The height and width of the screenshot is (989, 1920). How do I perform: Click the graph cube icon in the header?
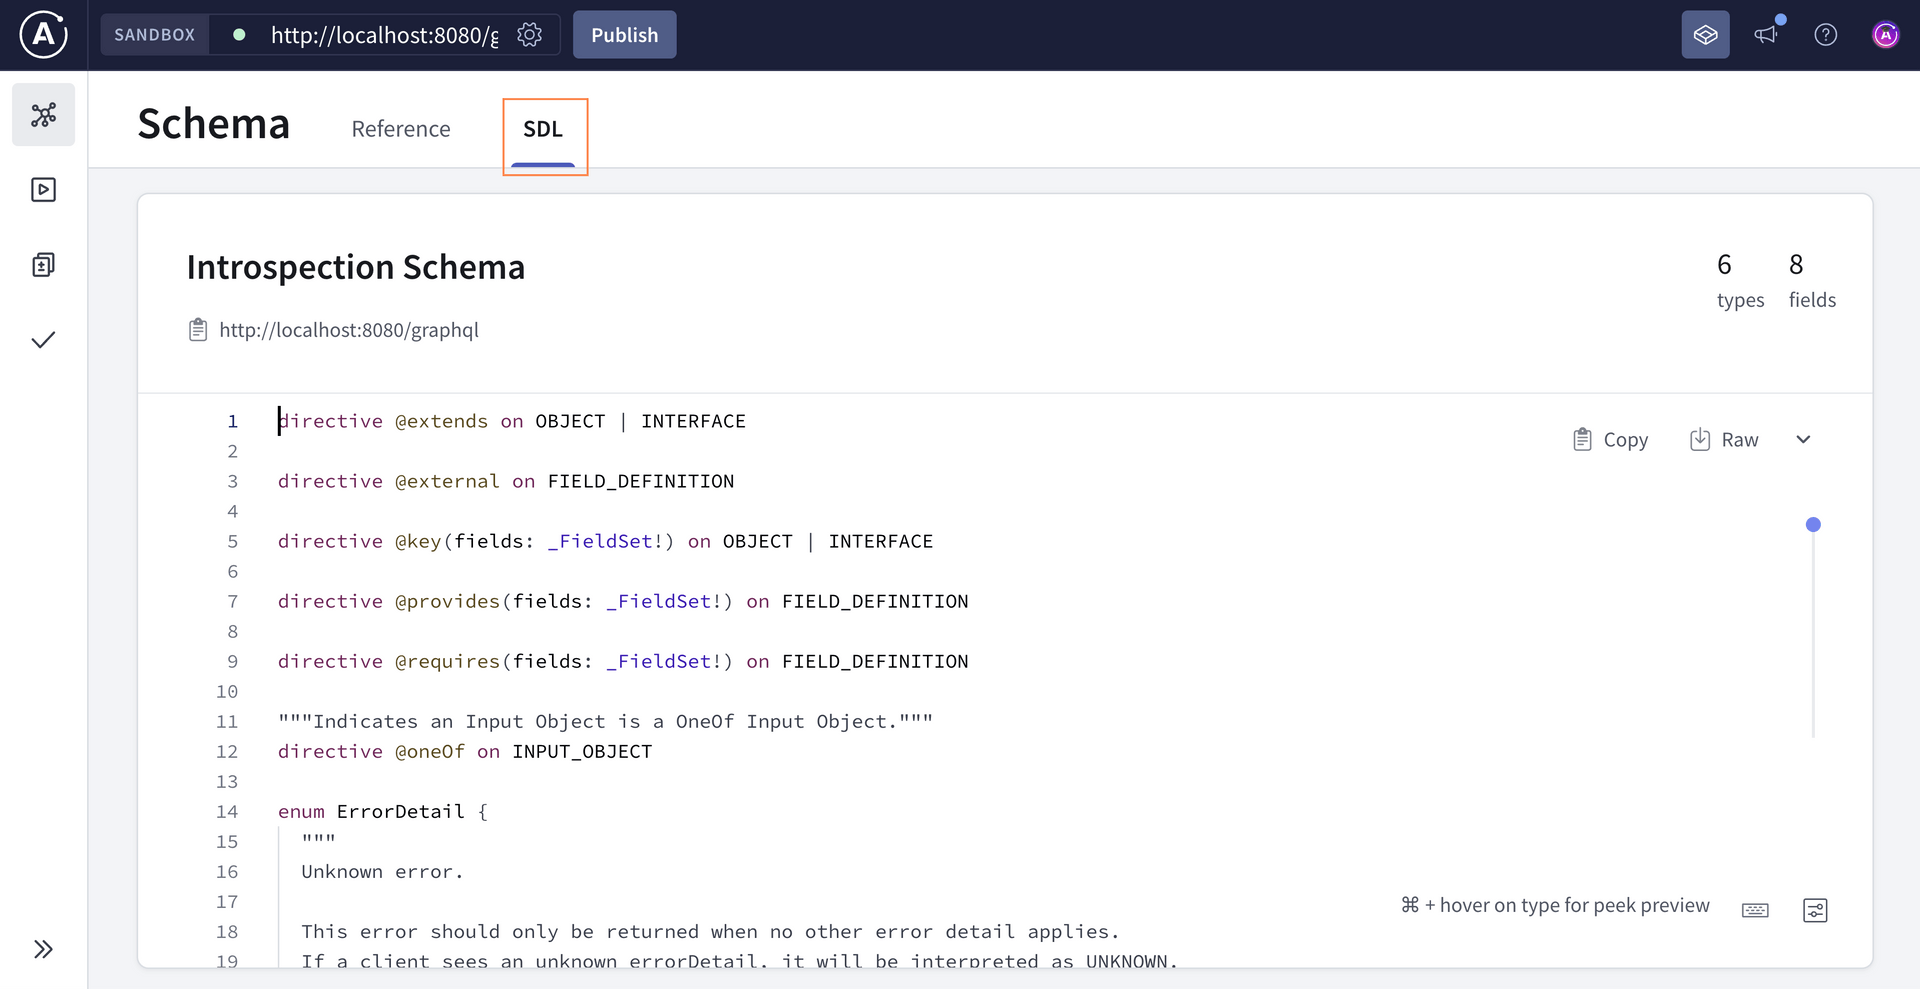point(1705,34)
